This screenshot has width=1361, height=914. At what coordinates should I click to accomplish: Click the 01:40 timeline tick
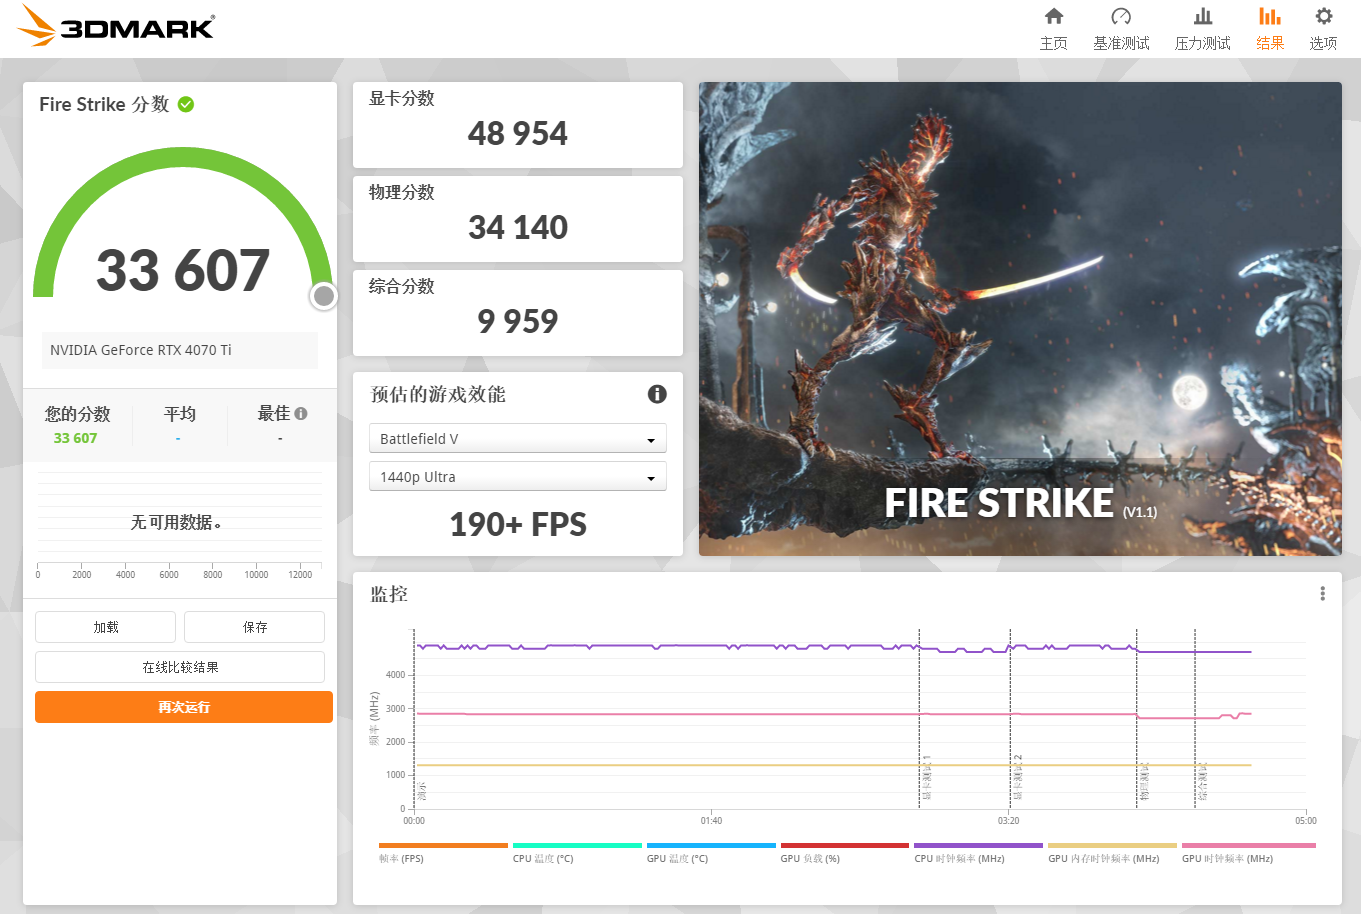(x=711, y=821)
